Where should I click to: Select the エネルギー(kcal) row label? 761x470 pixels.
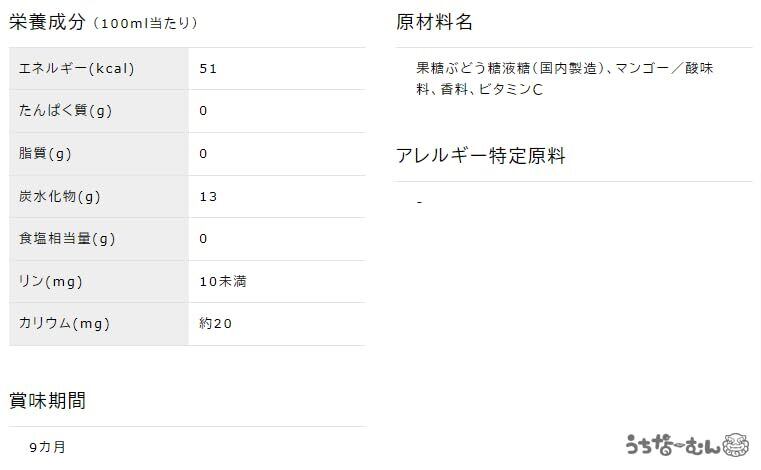click(x=77, y=69)
